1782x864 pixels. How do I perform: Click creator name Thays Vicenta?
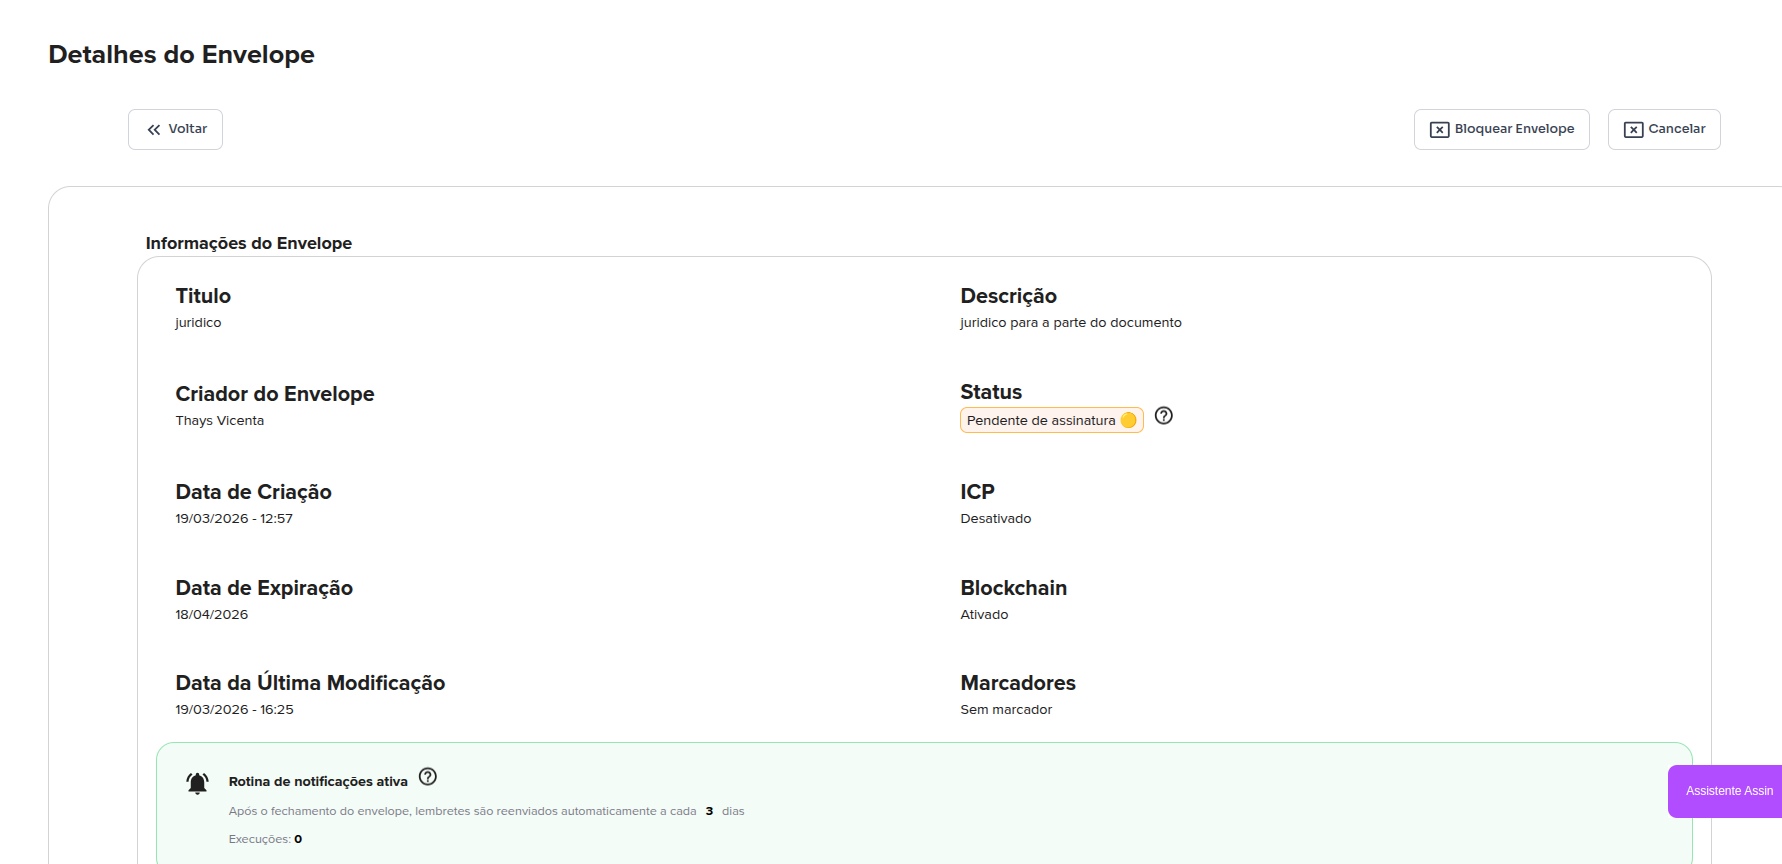point(220,421)
